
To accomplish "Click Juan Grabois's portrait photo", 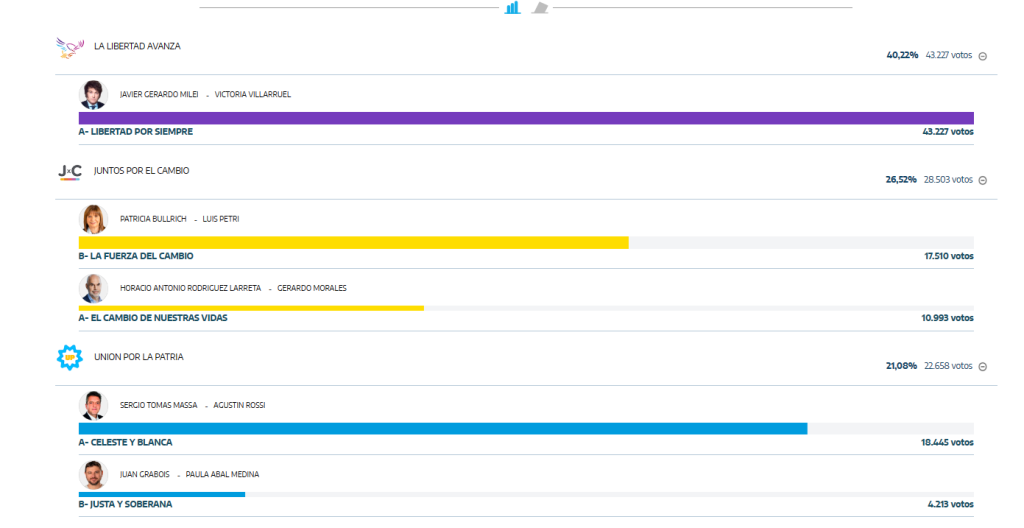I will pyautogui.click(x=93, y=474).
